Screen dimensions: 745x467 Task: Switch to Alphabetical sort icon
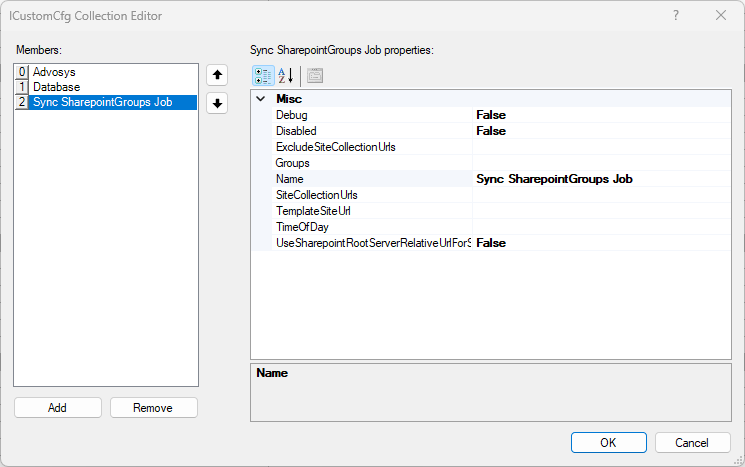[285, 75]
